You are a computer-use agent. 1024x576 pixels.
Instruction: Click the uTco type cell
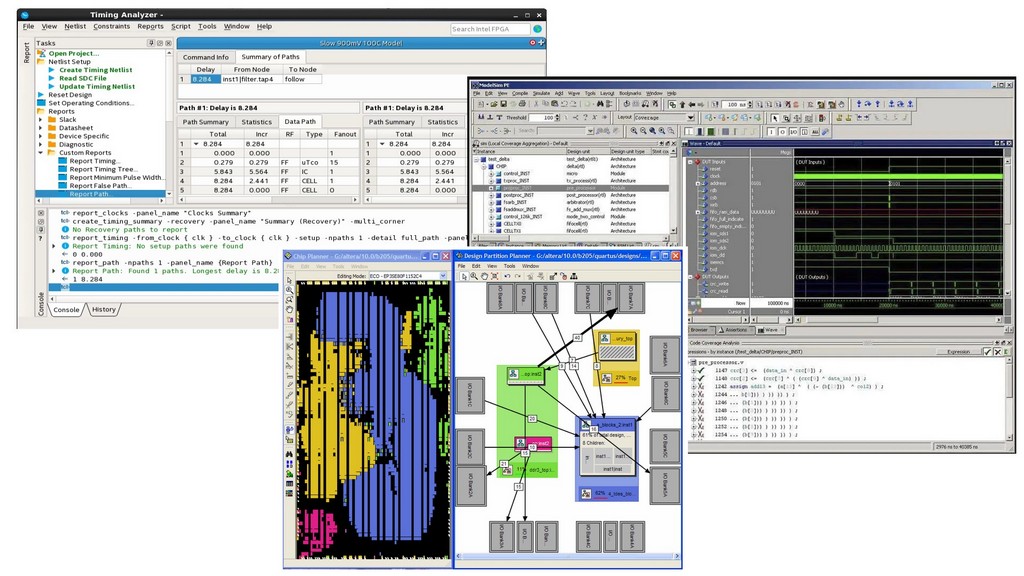[310, 162]
